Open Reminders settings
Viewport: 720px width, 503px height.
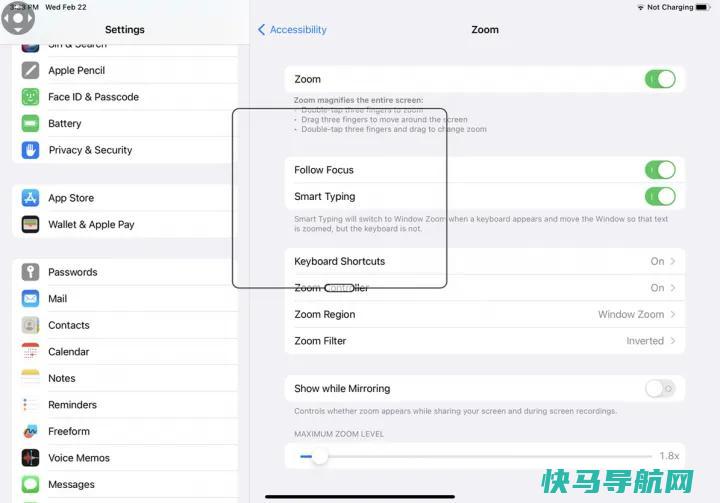pos(125,405)
